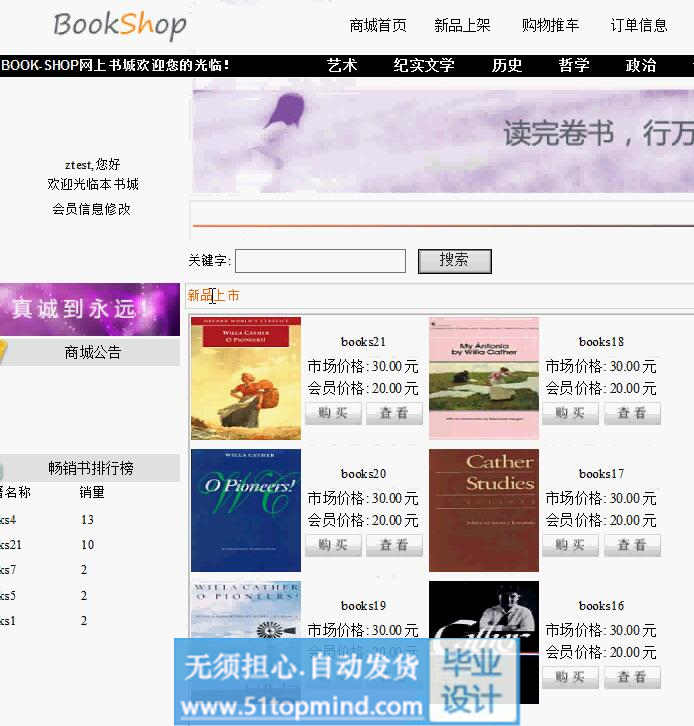Buy books17 with 购买 button
Viewport: 694px width, 726px height.
571,545
